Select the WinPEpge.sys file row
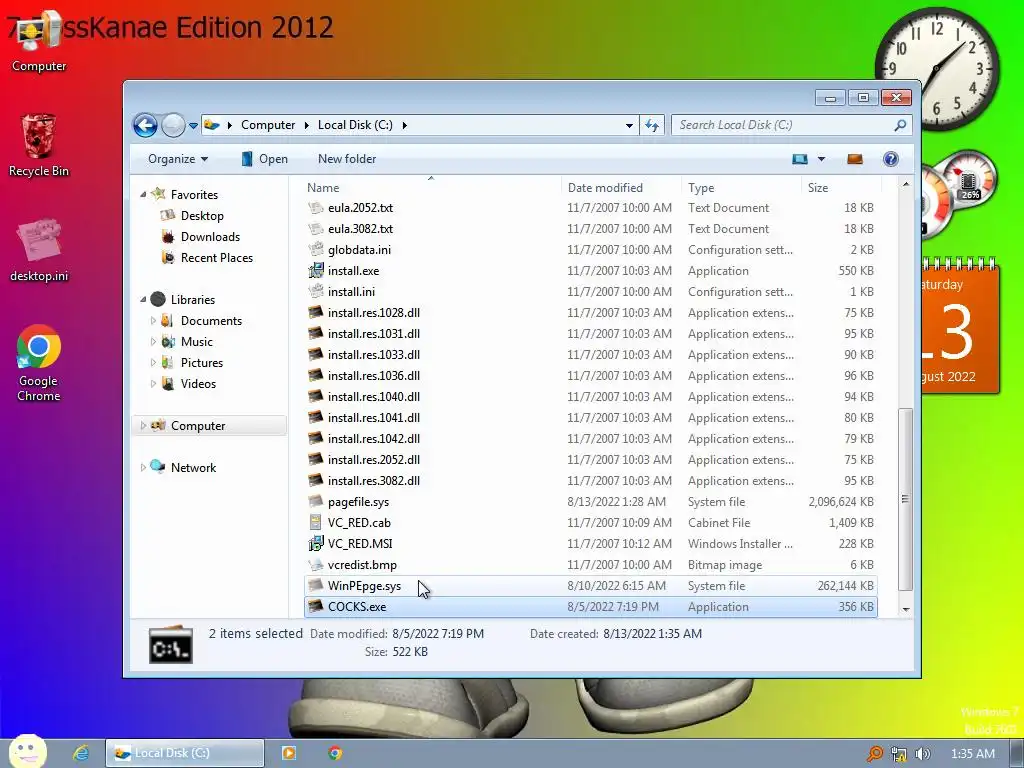Viewport: 1024px width, 768px height. (x=590, y=586)
